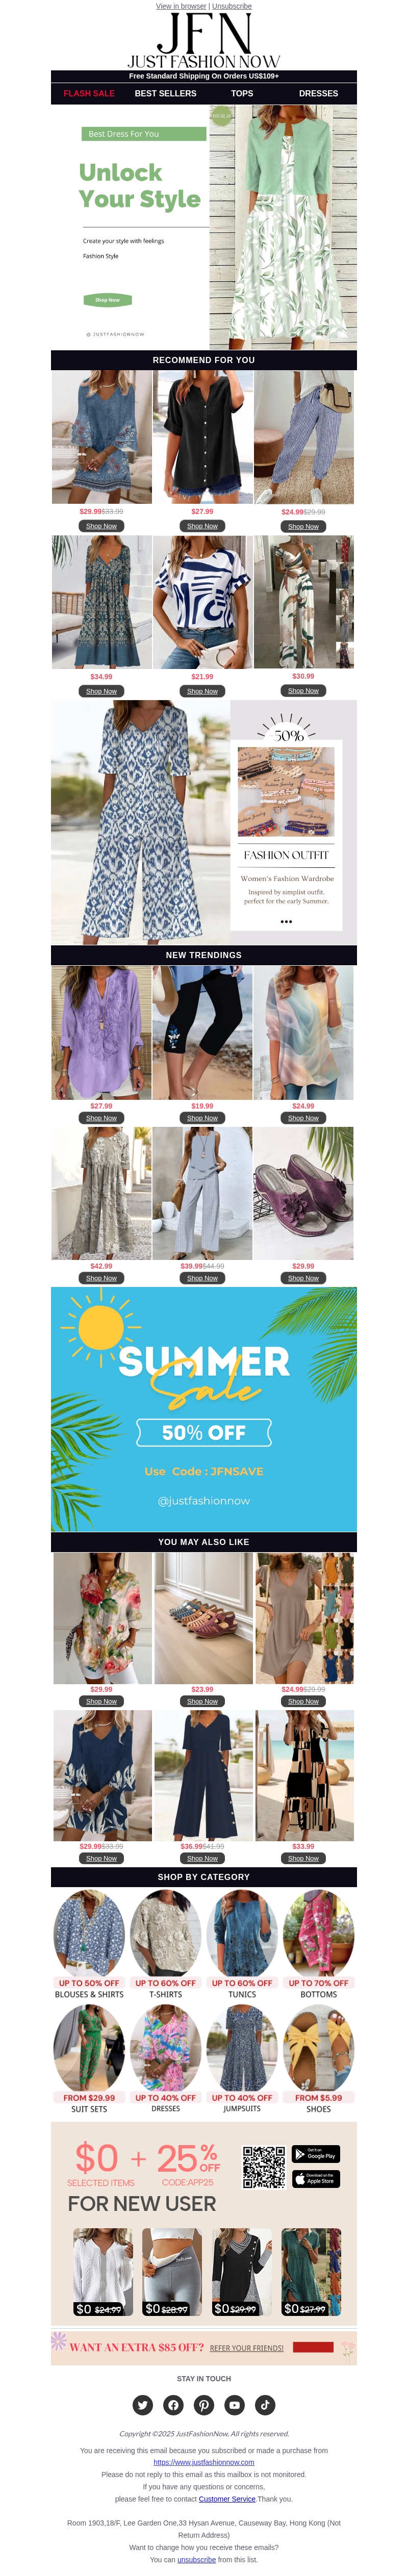This screenshot has width=408, height=2576.
Task: Click the green Shop Now hero button
Action: [107, 300]
